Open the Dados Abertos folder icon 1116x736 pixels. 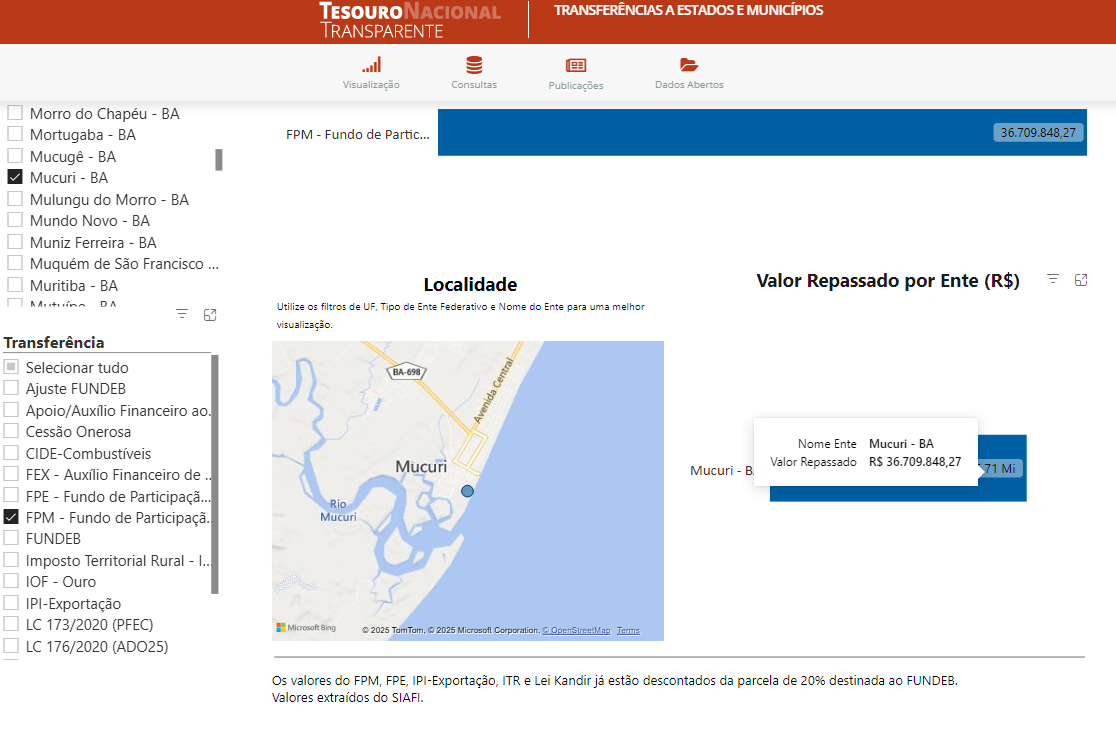[689, 65]
